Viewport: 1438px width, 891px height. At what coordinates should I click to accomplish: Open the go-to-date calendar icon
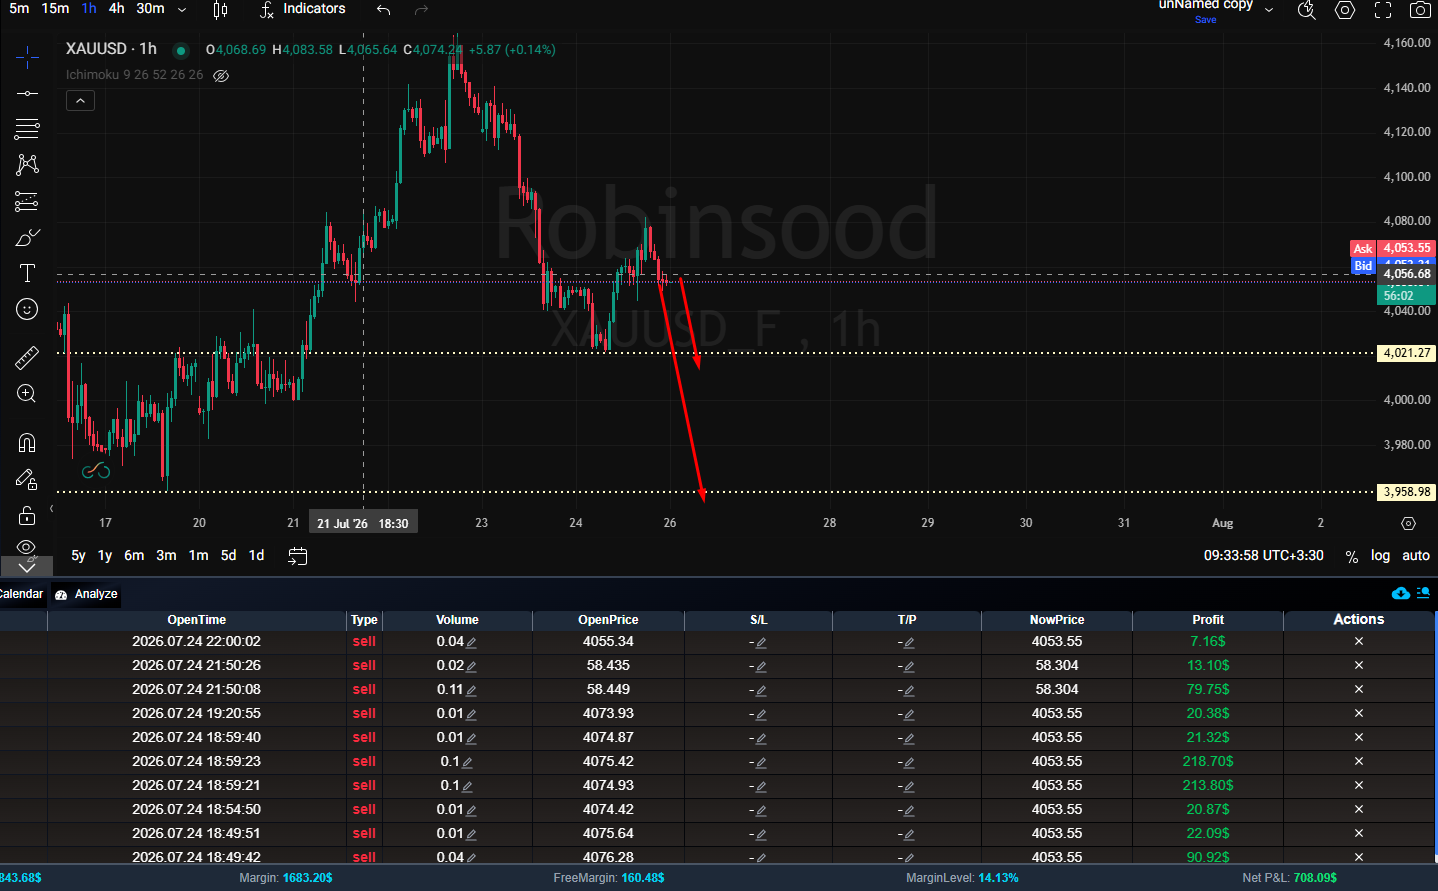(x=297, y=556)
